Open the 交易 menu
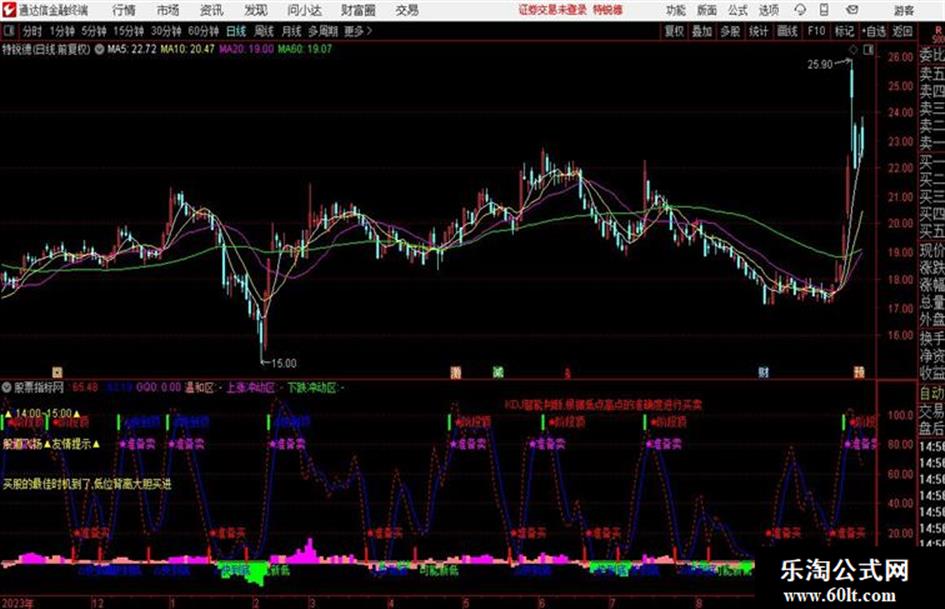The image size is (945, 609). pos(407,10)
